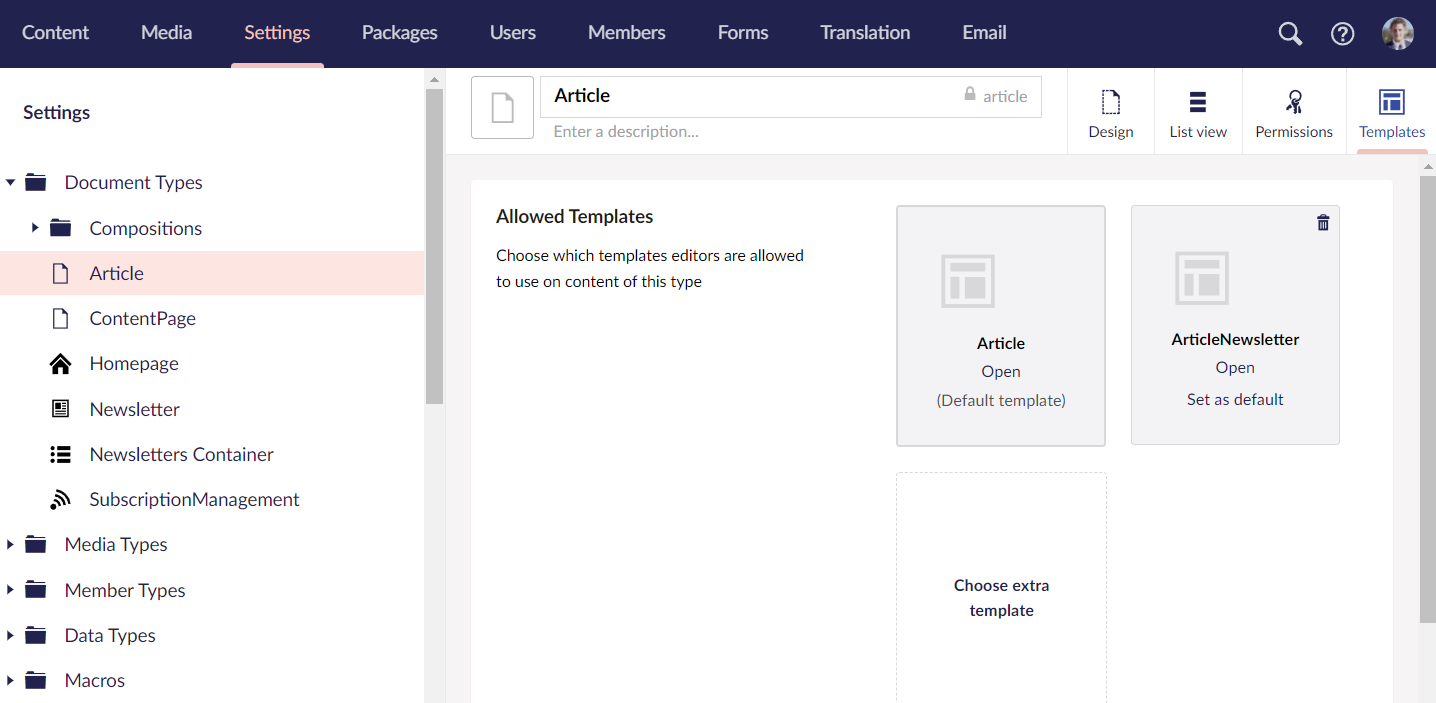The height and width of the screenshot is (703, 1436).
Task: Expand the Media Types node arrow
Action: tap(10, 544)
